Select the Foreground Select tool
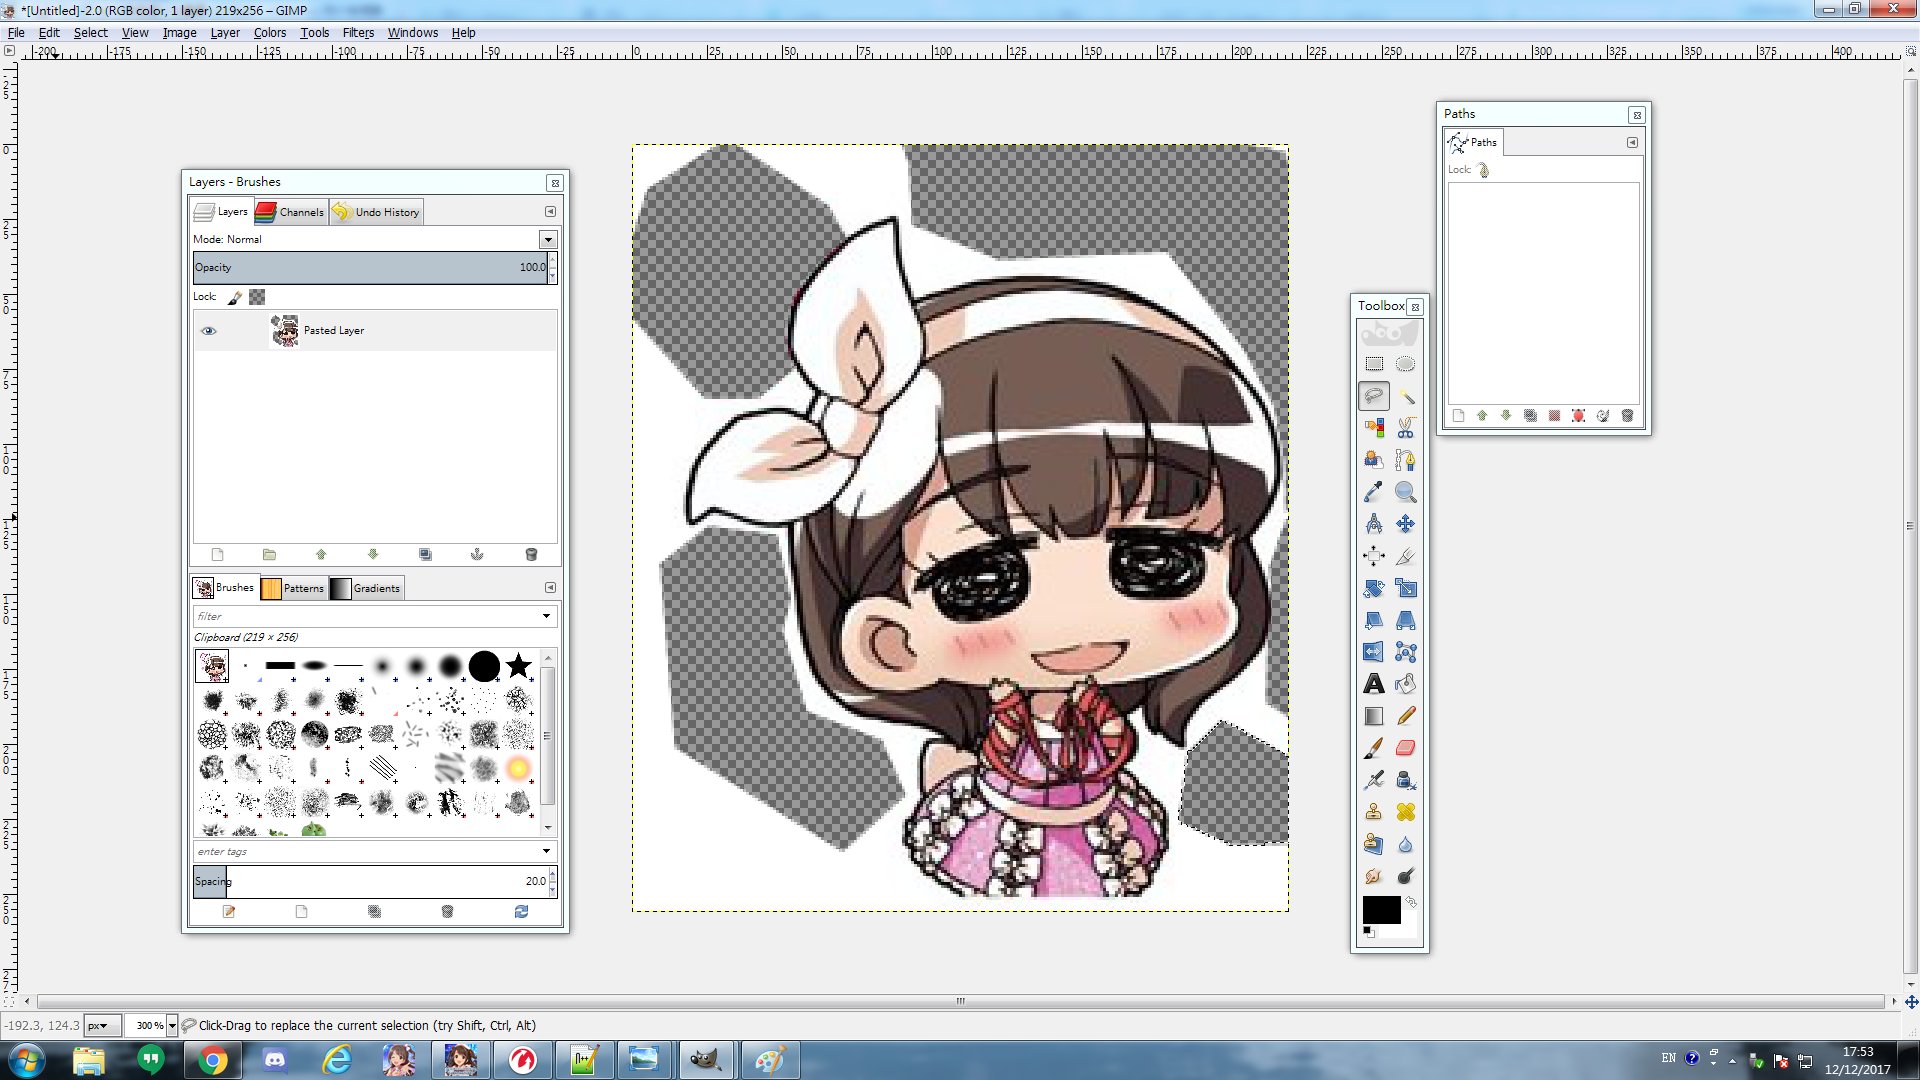 [1374, 460]
